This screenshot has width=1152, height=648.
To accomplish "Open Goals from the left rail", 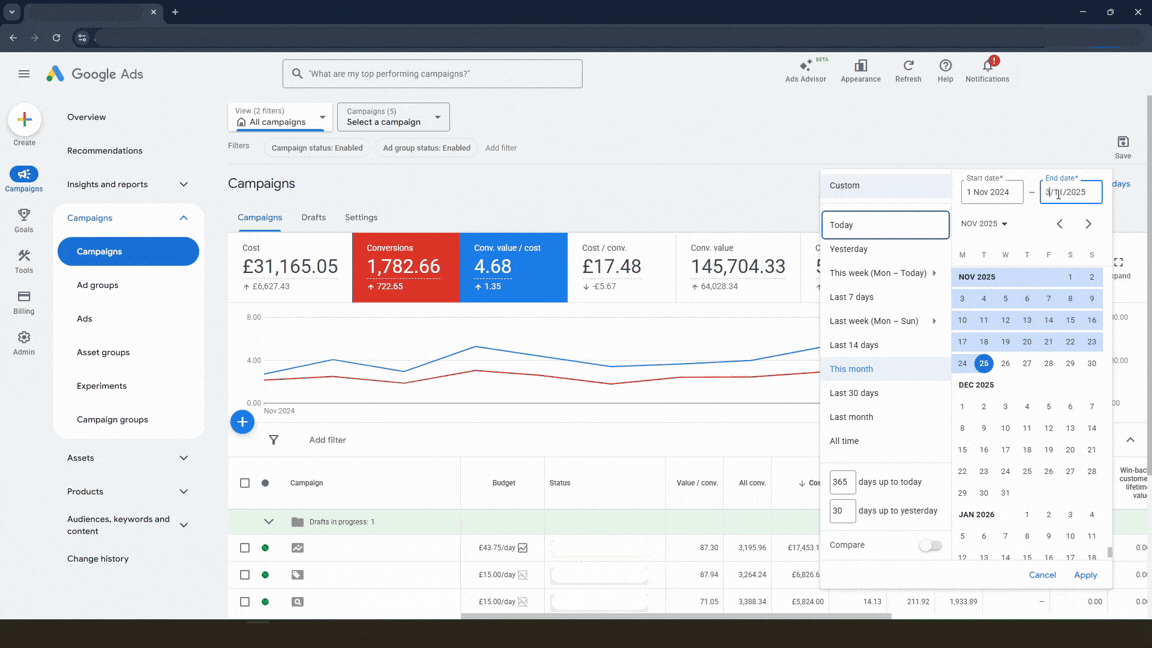I will pyautogui.click(x=24, y=220).
